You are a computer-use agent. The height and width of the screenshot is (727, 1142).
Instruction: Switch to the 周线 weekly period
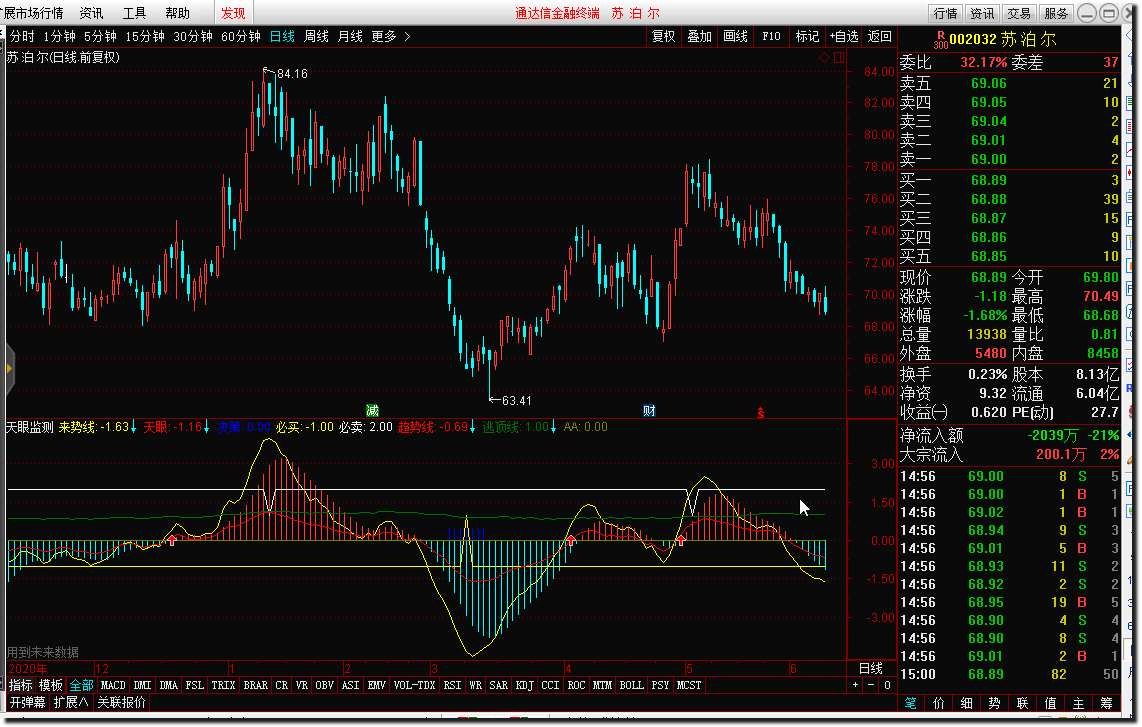tap(316, 36)
